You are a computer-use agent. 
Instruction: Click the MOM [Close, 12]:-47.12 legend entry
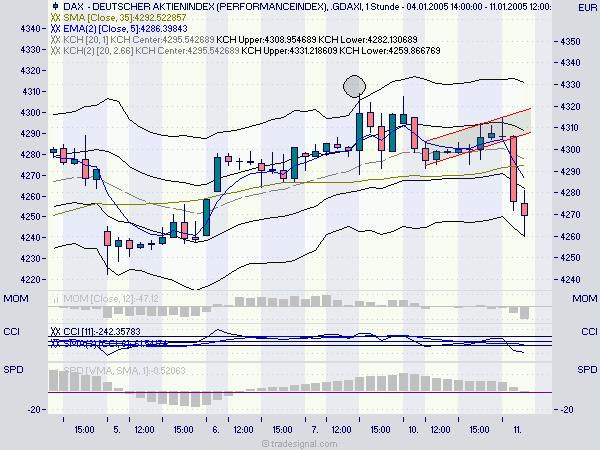[x=111, y=299]
